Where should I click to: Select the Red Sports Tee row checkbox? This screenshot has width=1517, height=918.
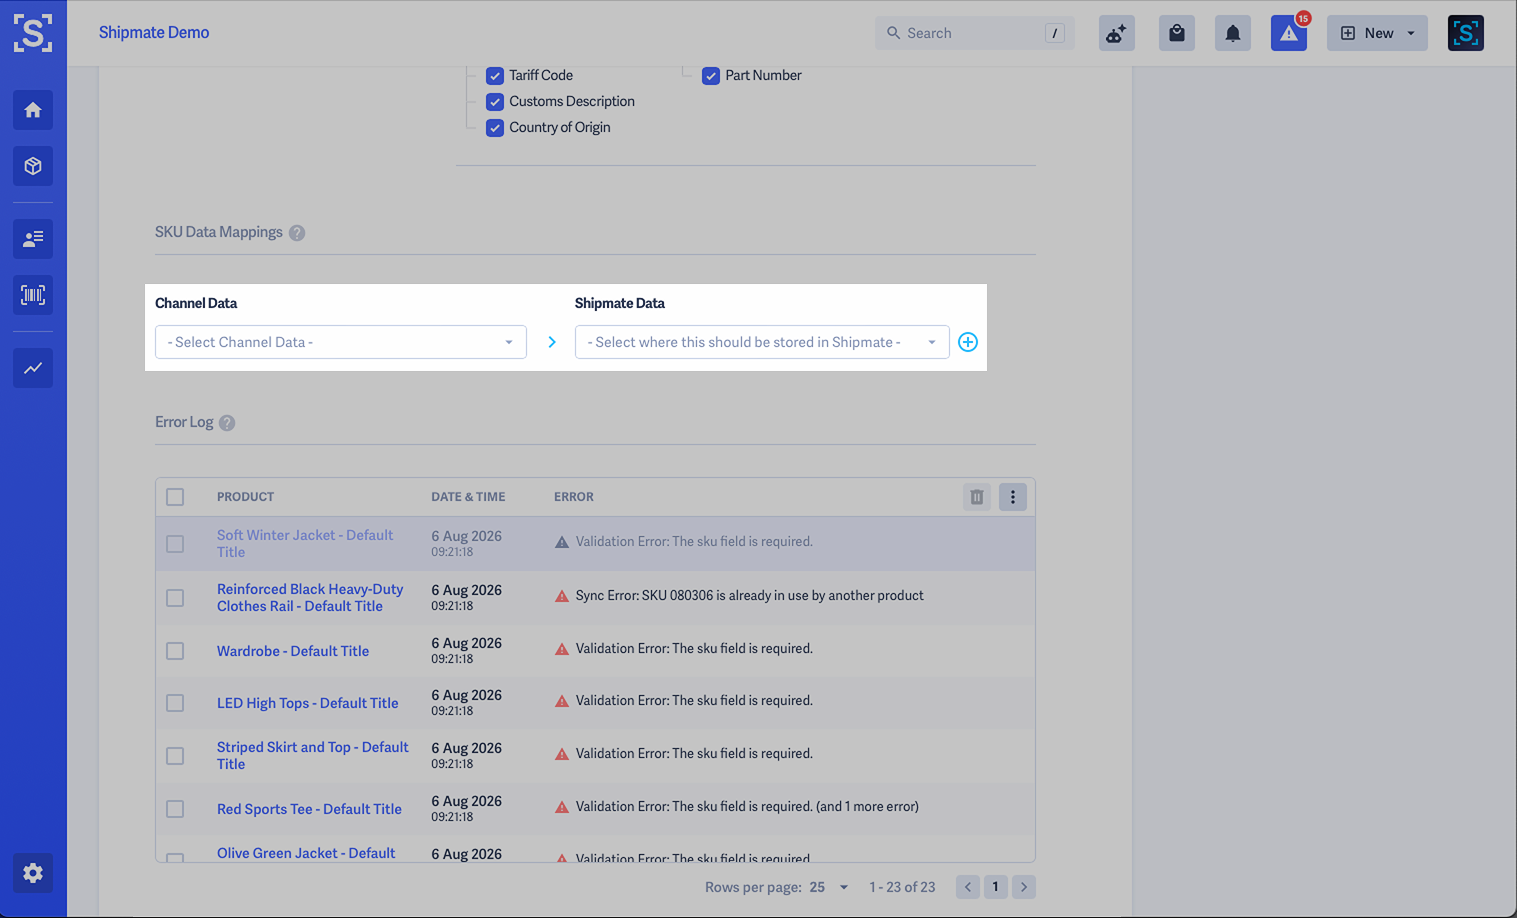175,809
